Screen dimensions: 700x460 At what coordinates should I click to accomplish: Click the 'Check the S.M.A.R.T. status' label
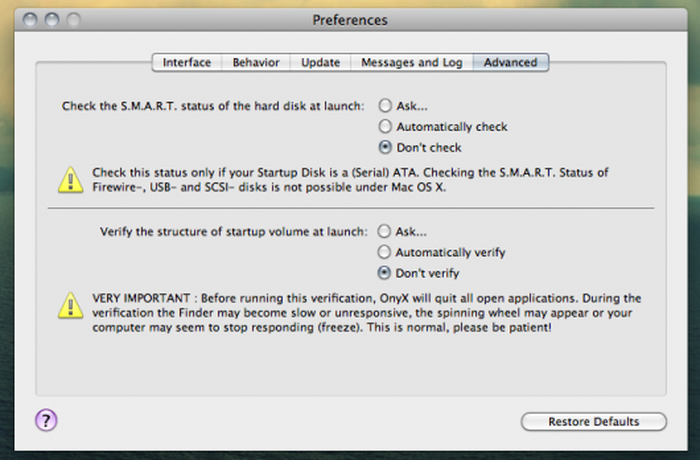213,106
